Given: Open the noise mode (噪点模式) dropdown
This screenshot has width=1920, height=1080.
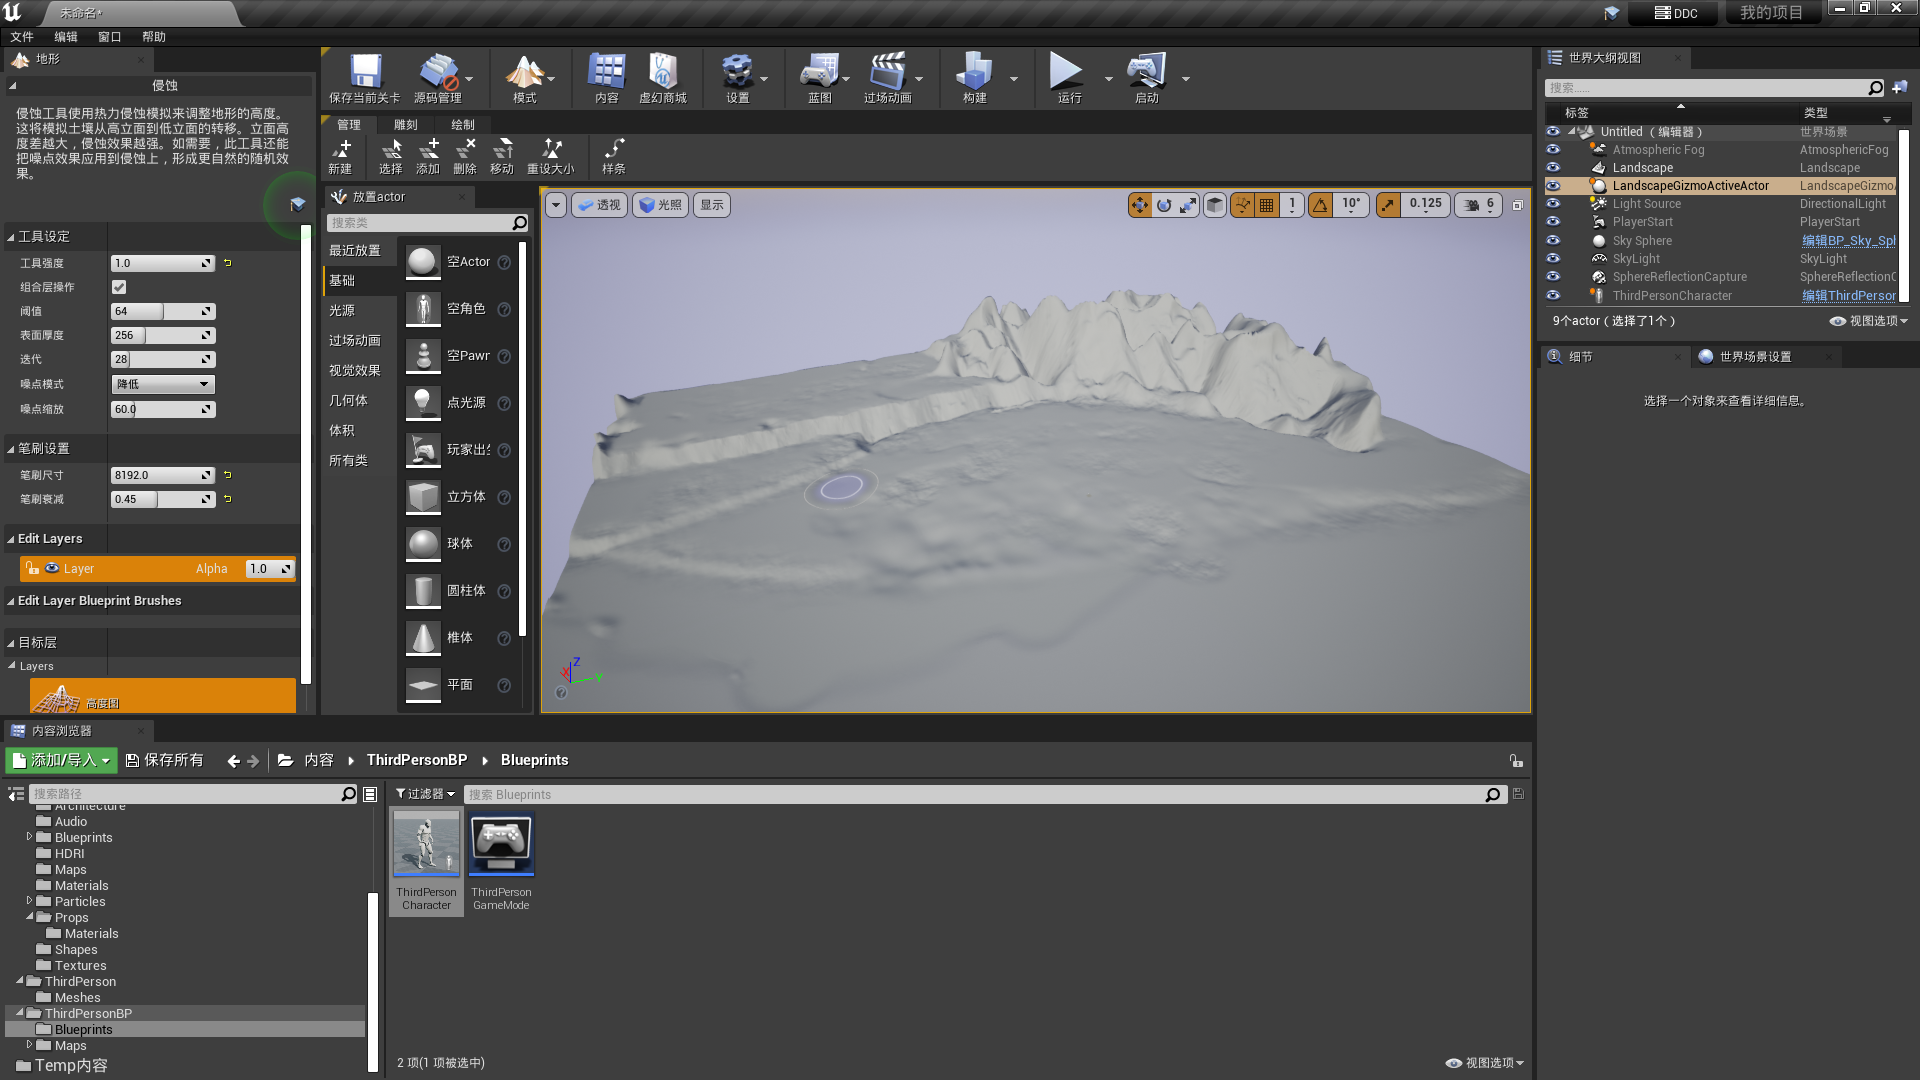Looking at the screenshot, I should click(x=163, y=384).
